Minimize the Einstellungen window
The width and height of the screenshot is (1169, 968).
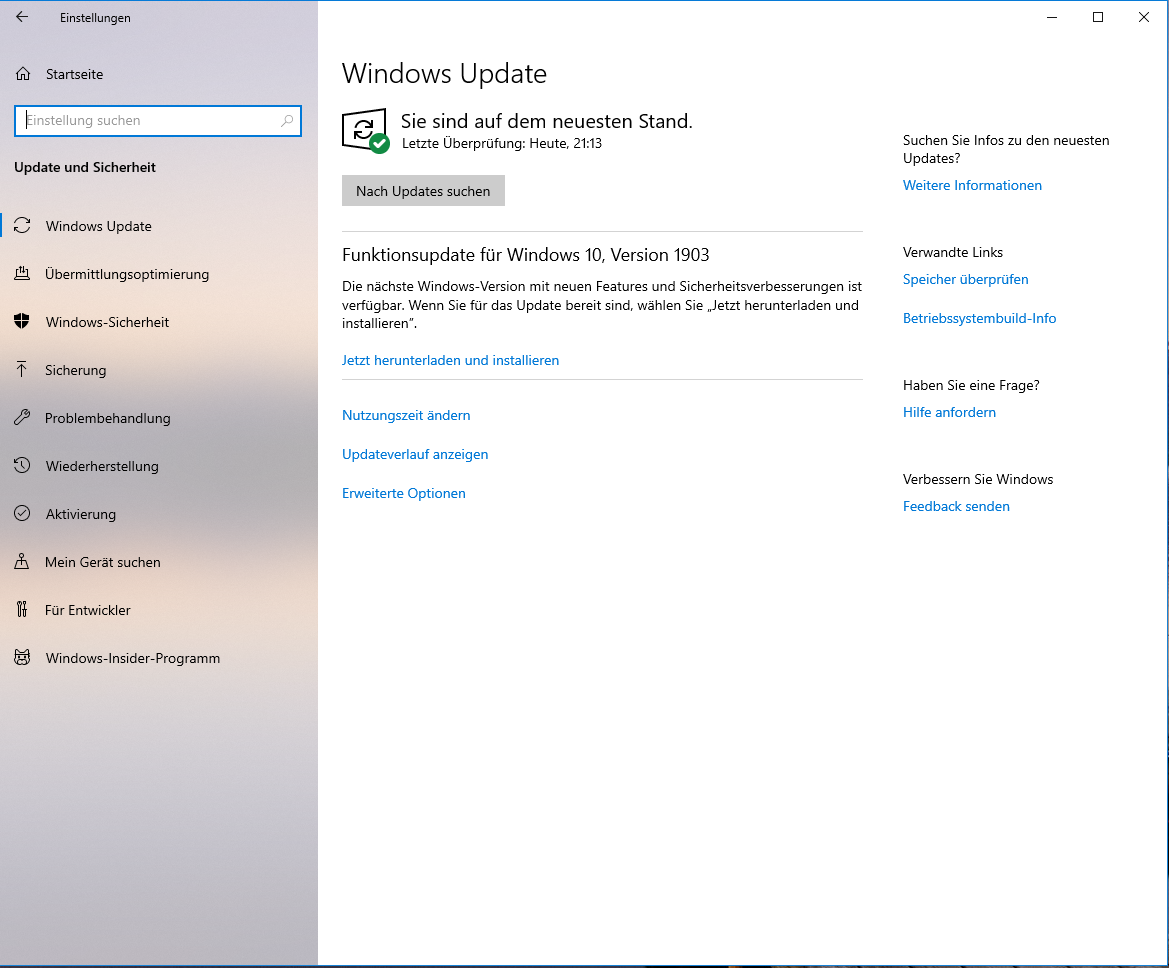click(x=1052, y=17)
